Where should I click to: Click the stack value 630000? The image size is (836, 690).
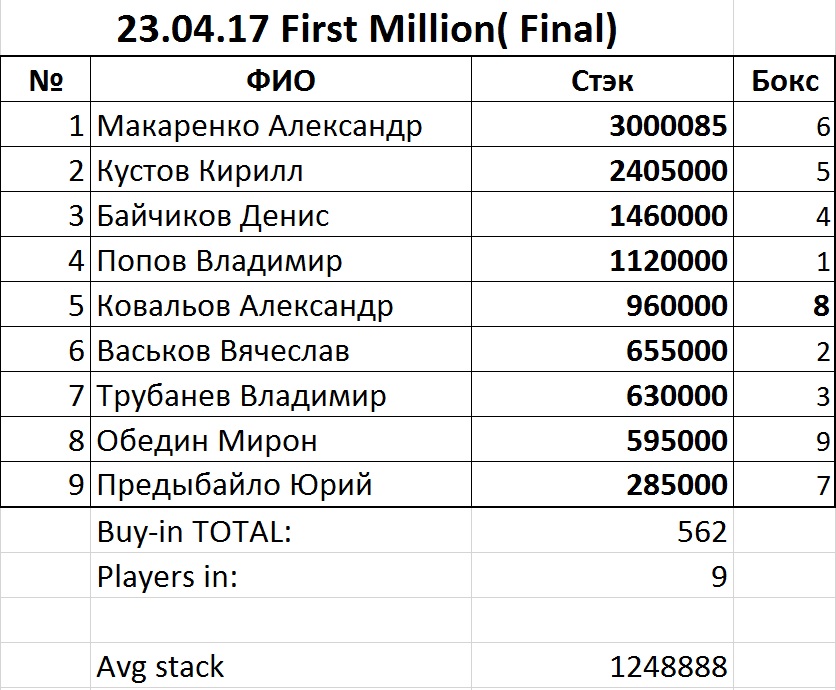coord(675,396)
